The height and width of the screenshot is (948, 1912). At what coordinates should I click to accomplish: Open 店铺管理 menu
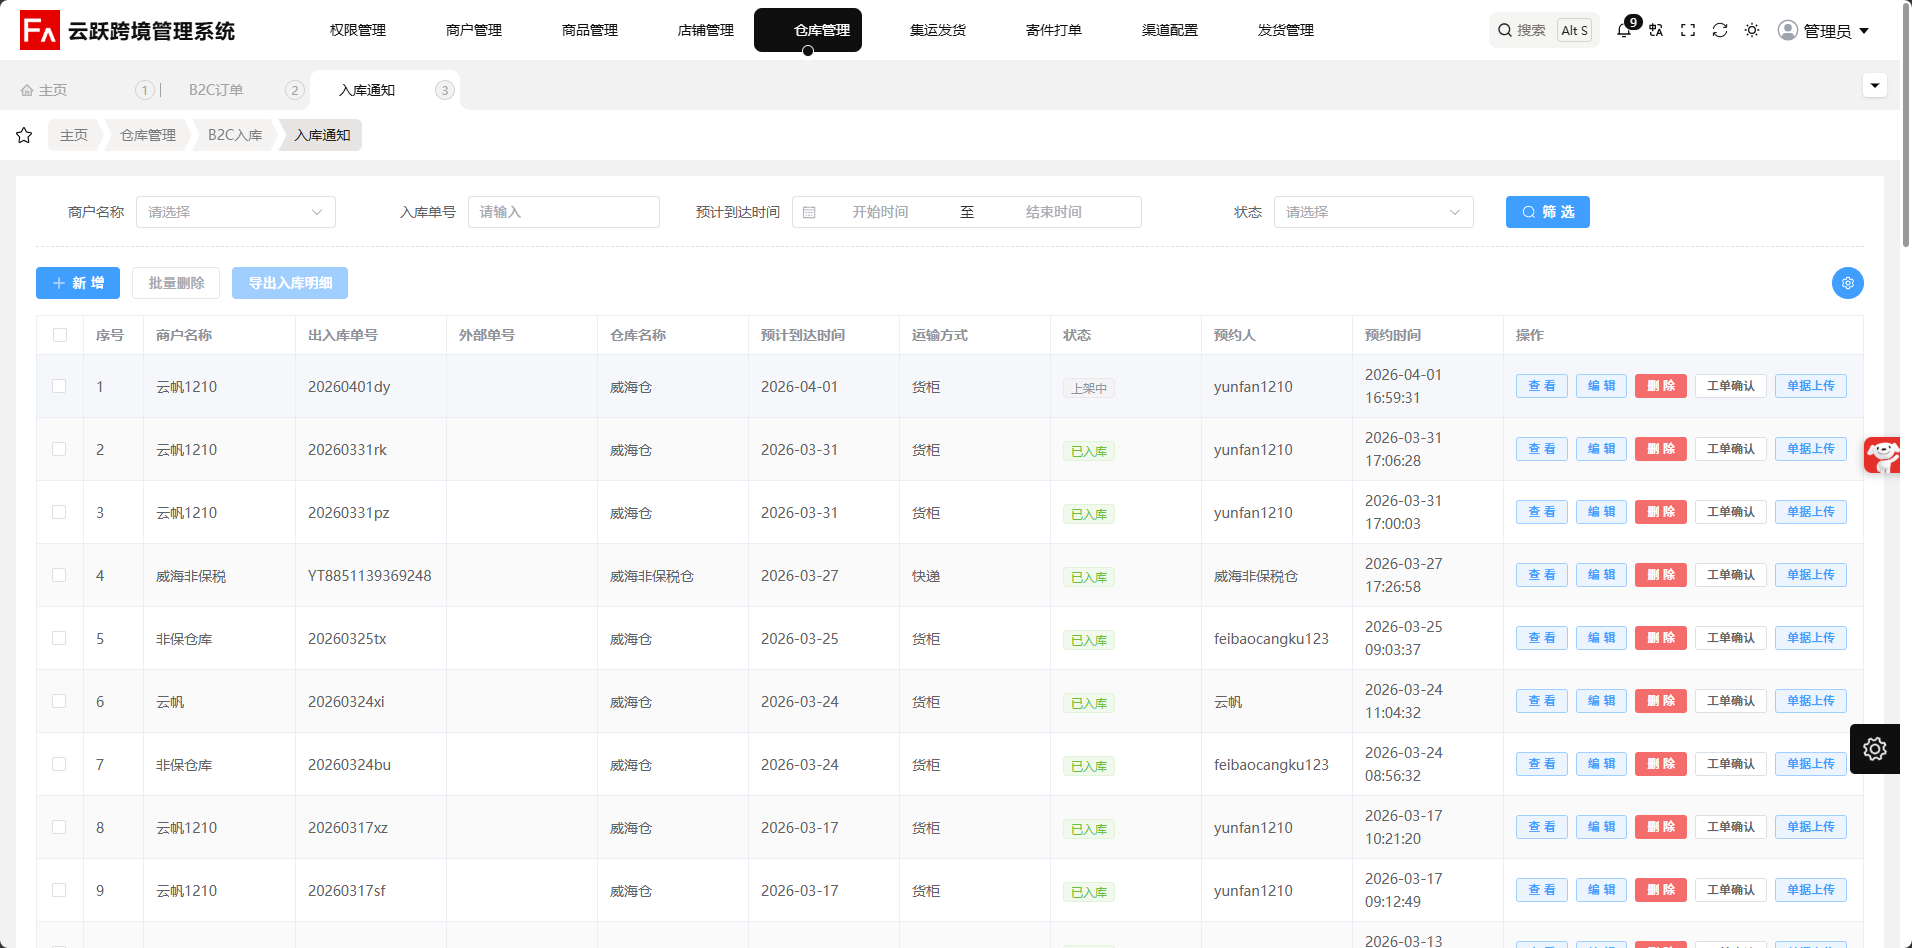[x=706, y=30]
